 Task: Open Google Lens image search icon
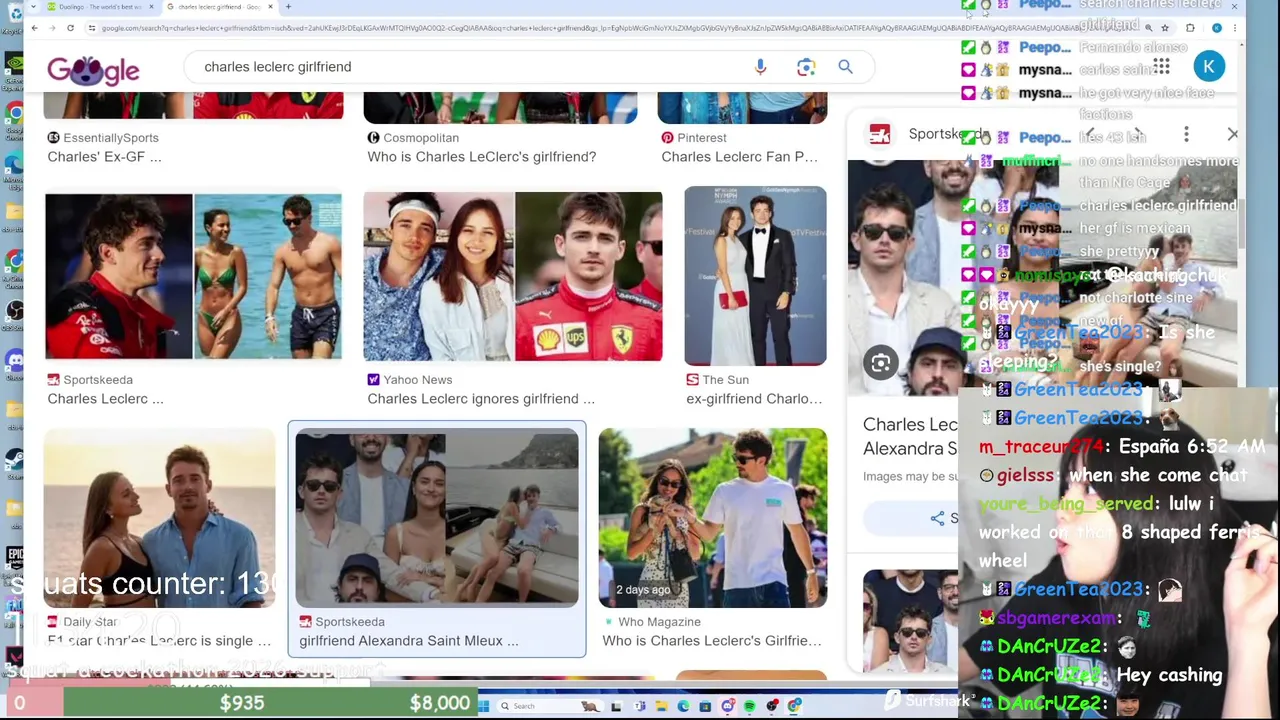(806, 67)
